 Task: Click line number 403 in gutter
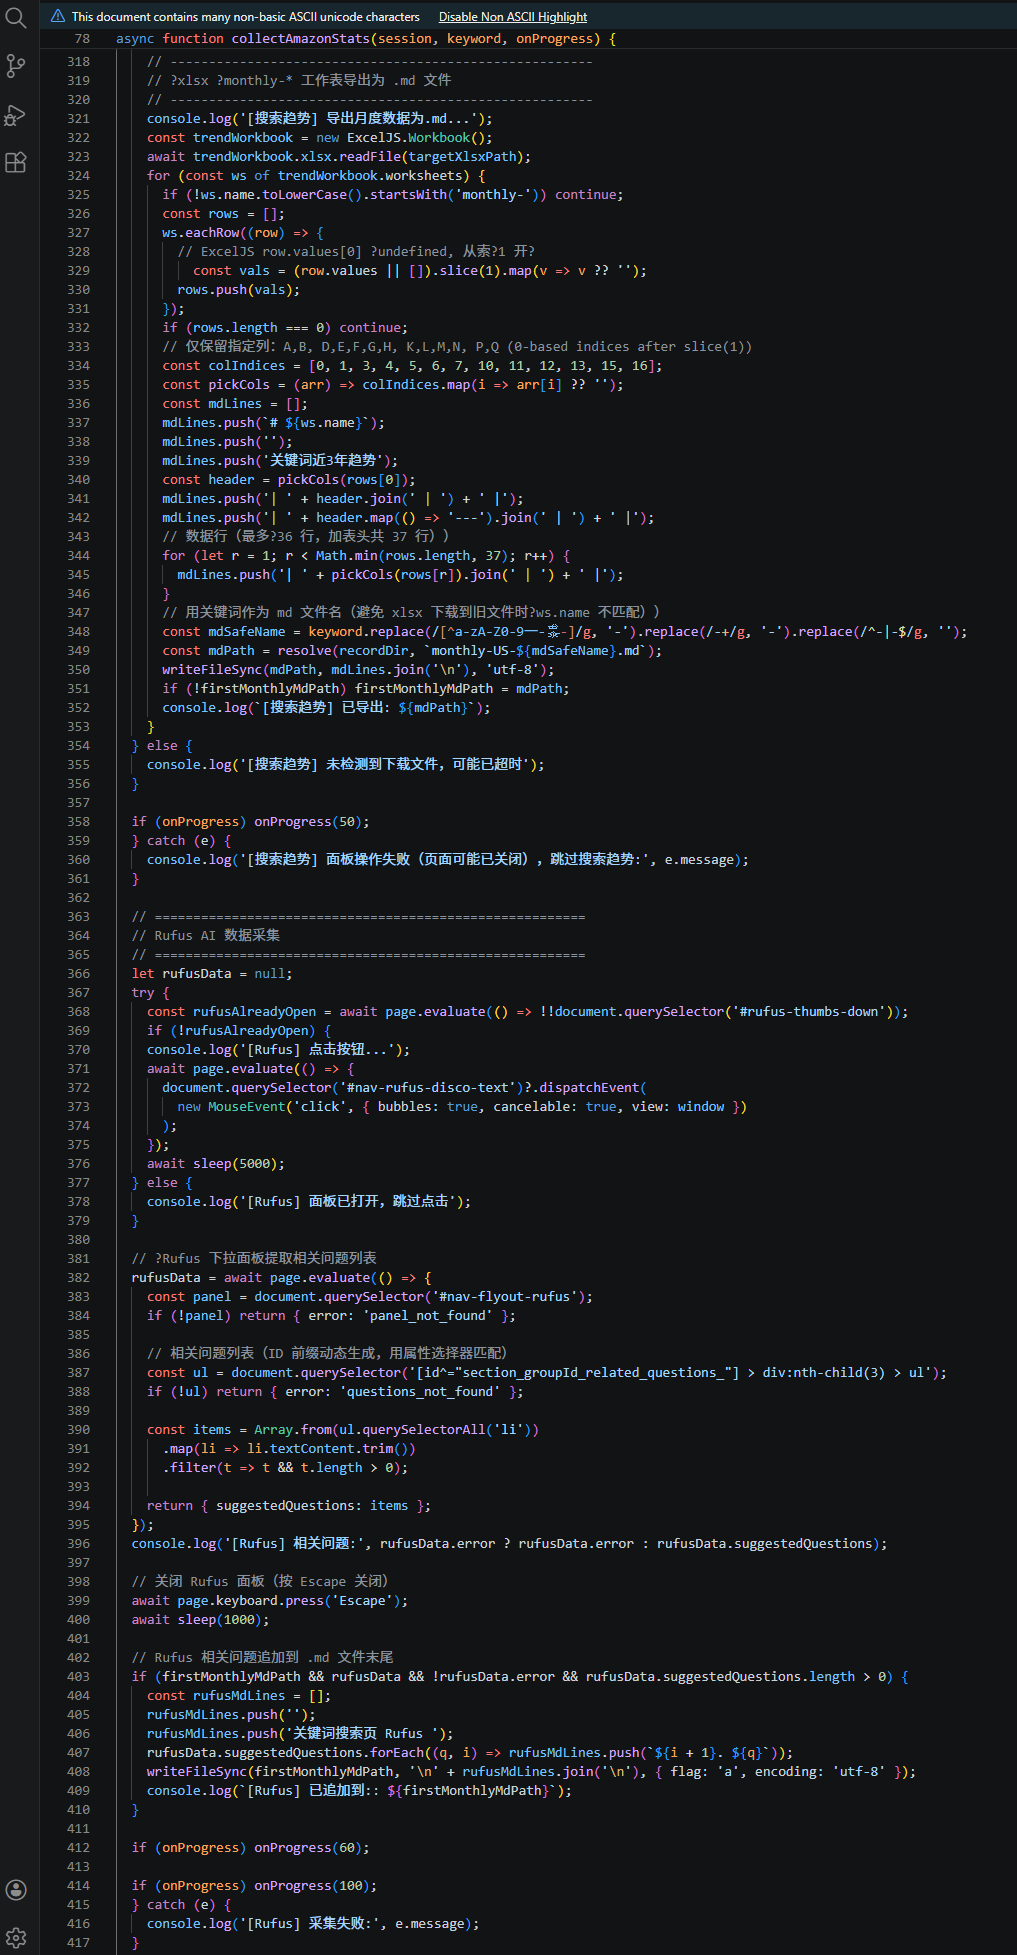78,1677
